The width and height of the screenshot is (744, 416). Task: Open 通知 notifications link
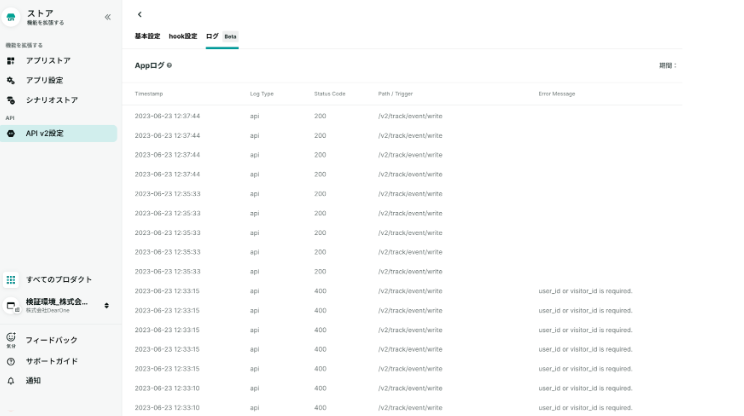click(33, 380)
